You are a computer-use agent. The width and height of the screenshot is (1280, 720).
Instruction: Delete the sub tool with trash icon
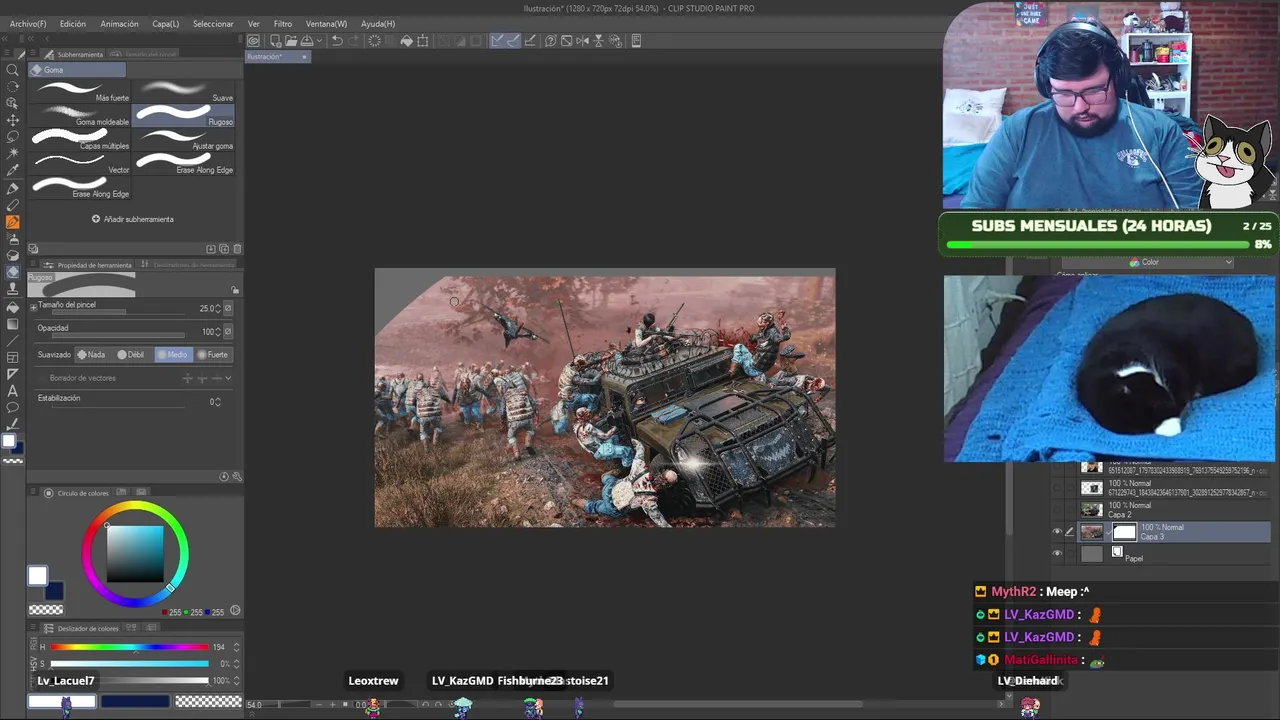coord(237,249)
